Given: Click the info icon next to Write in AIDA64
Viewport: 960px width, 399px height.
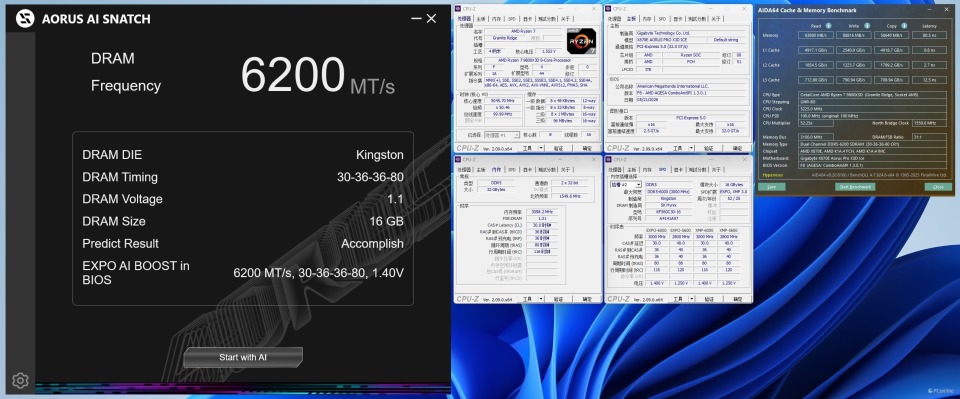Looking at the screenshot, I should [867, 26].
